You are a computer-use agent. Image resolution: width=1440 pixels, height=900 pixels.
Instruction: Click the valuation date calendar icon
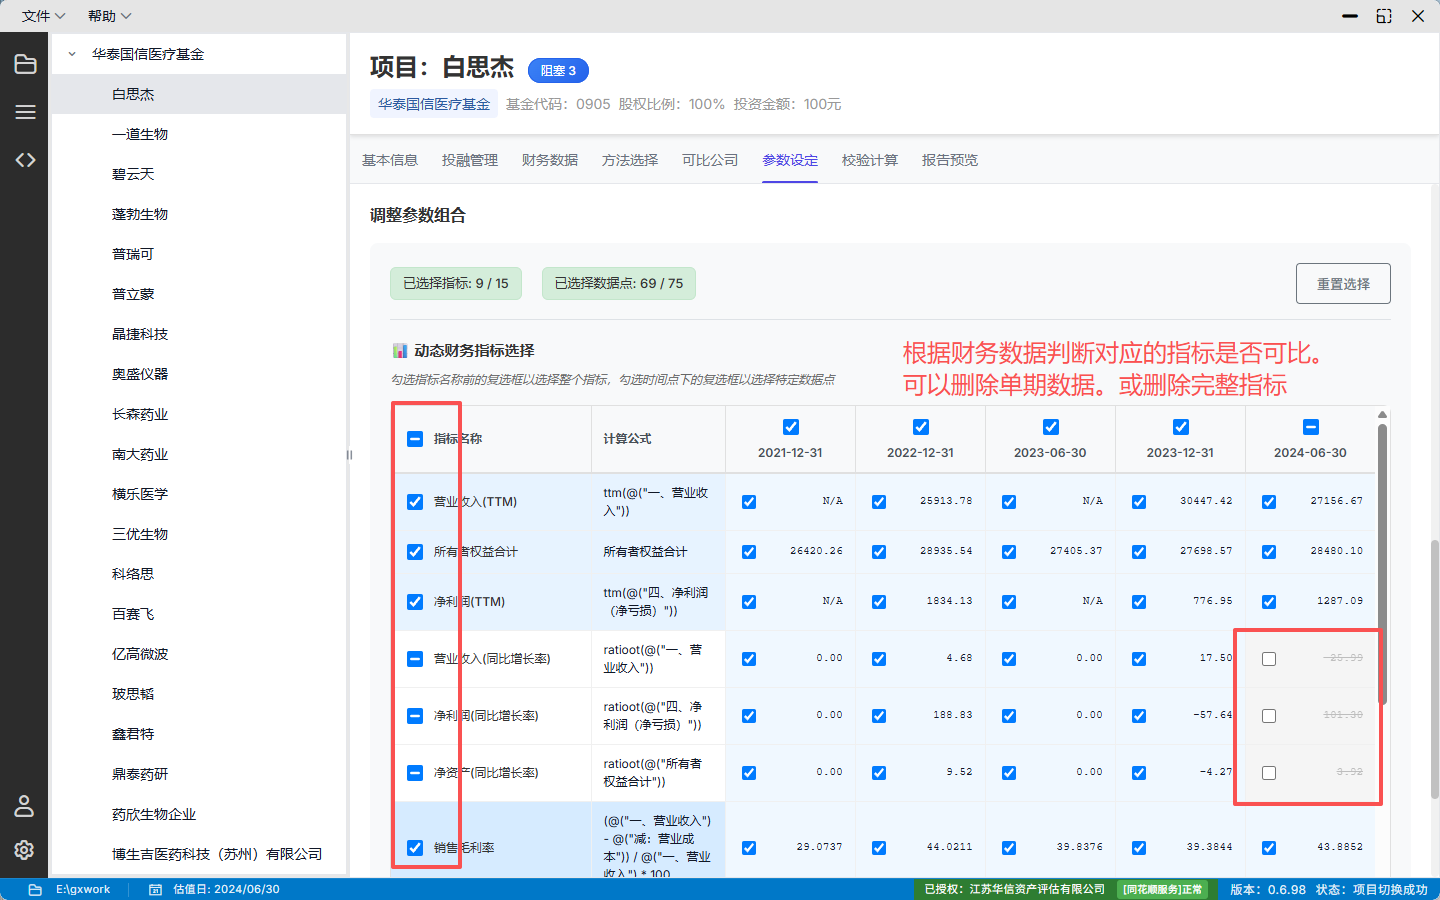tap(155, 889)
